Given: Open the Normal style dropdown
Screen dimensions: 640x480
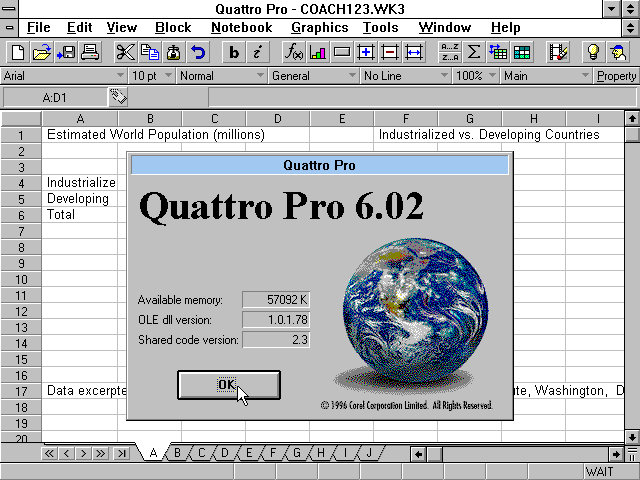Looking at the screenshot, I should tap(221, 76).
